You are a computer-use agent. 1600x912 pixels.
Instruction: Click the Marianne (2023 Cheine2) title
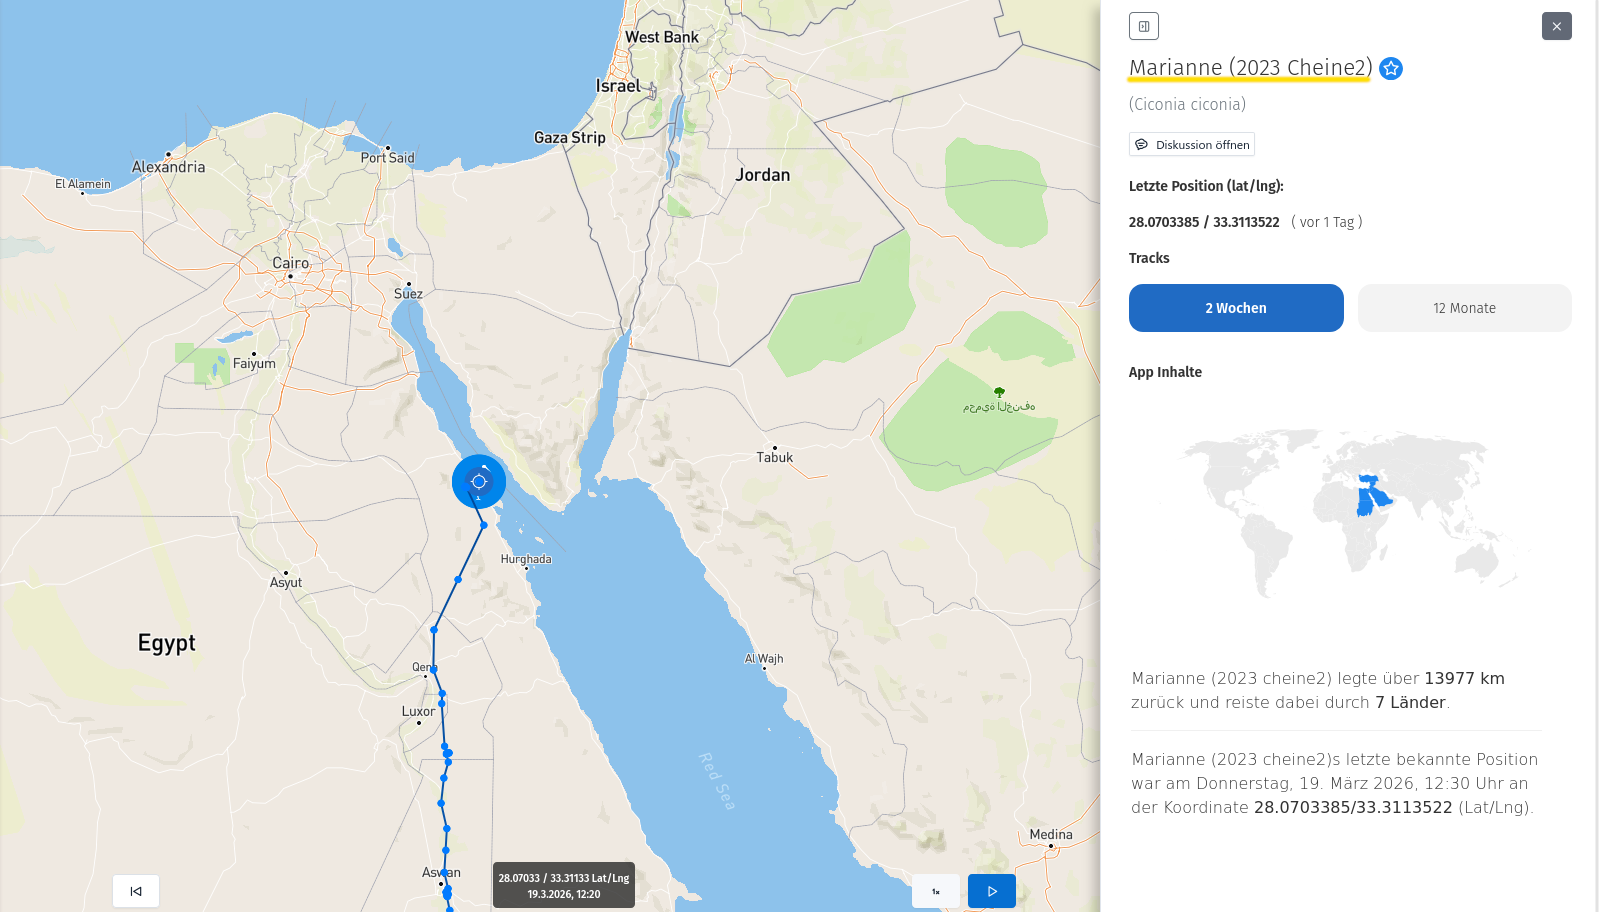tap(1249, 68)
